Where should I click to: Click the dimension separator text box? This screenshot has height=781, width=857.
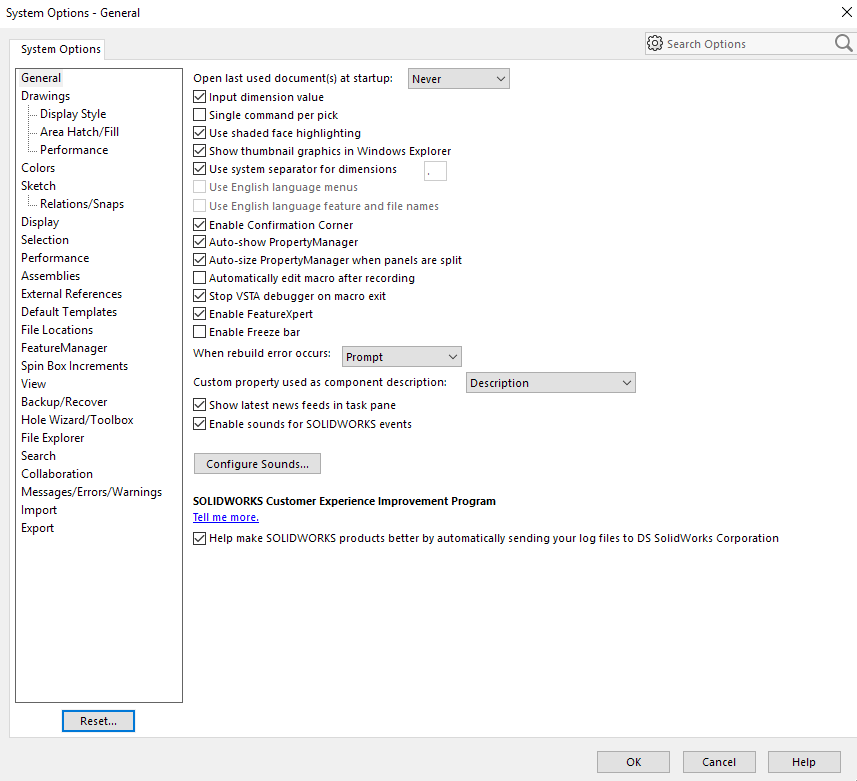coord(435,171)
